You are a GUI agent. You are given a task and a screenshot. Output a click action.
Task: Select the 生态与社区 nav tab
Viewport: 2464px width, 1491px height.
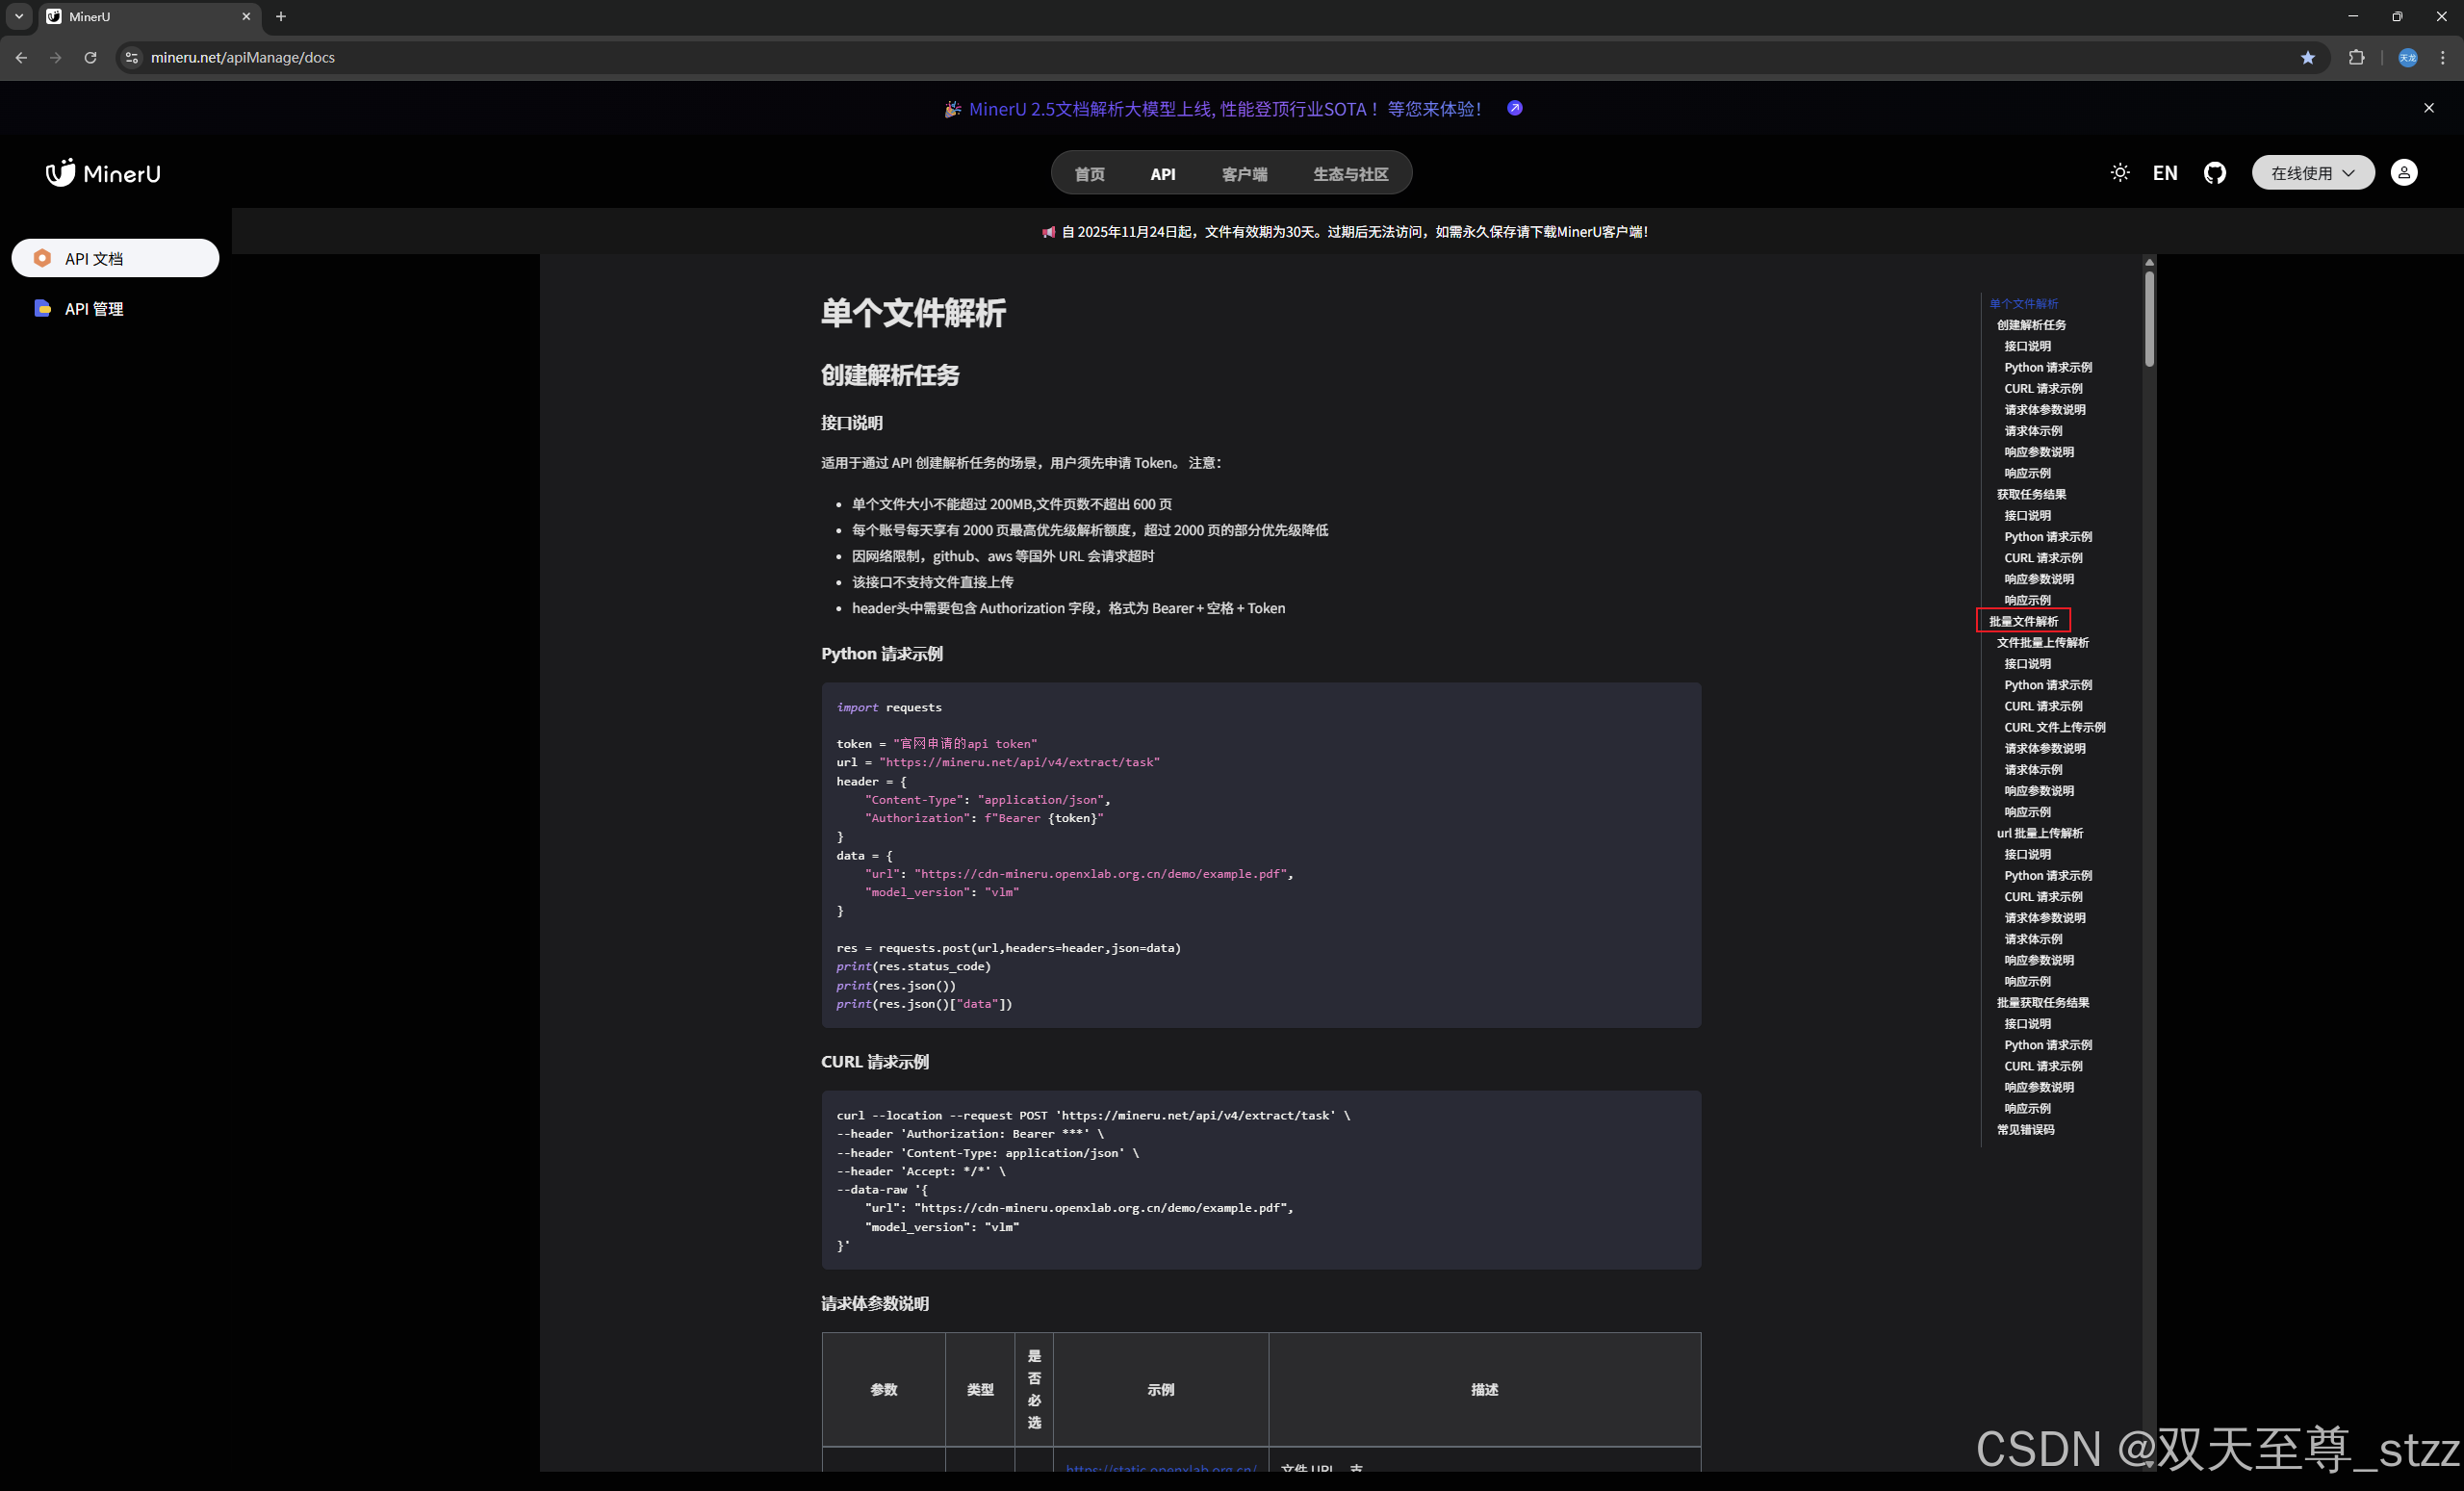1350,174
